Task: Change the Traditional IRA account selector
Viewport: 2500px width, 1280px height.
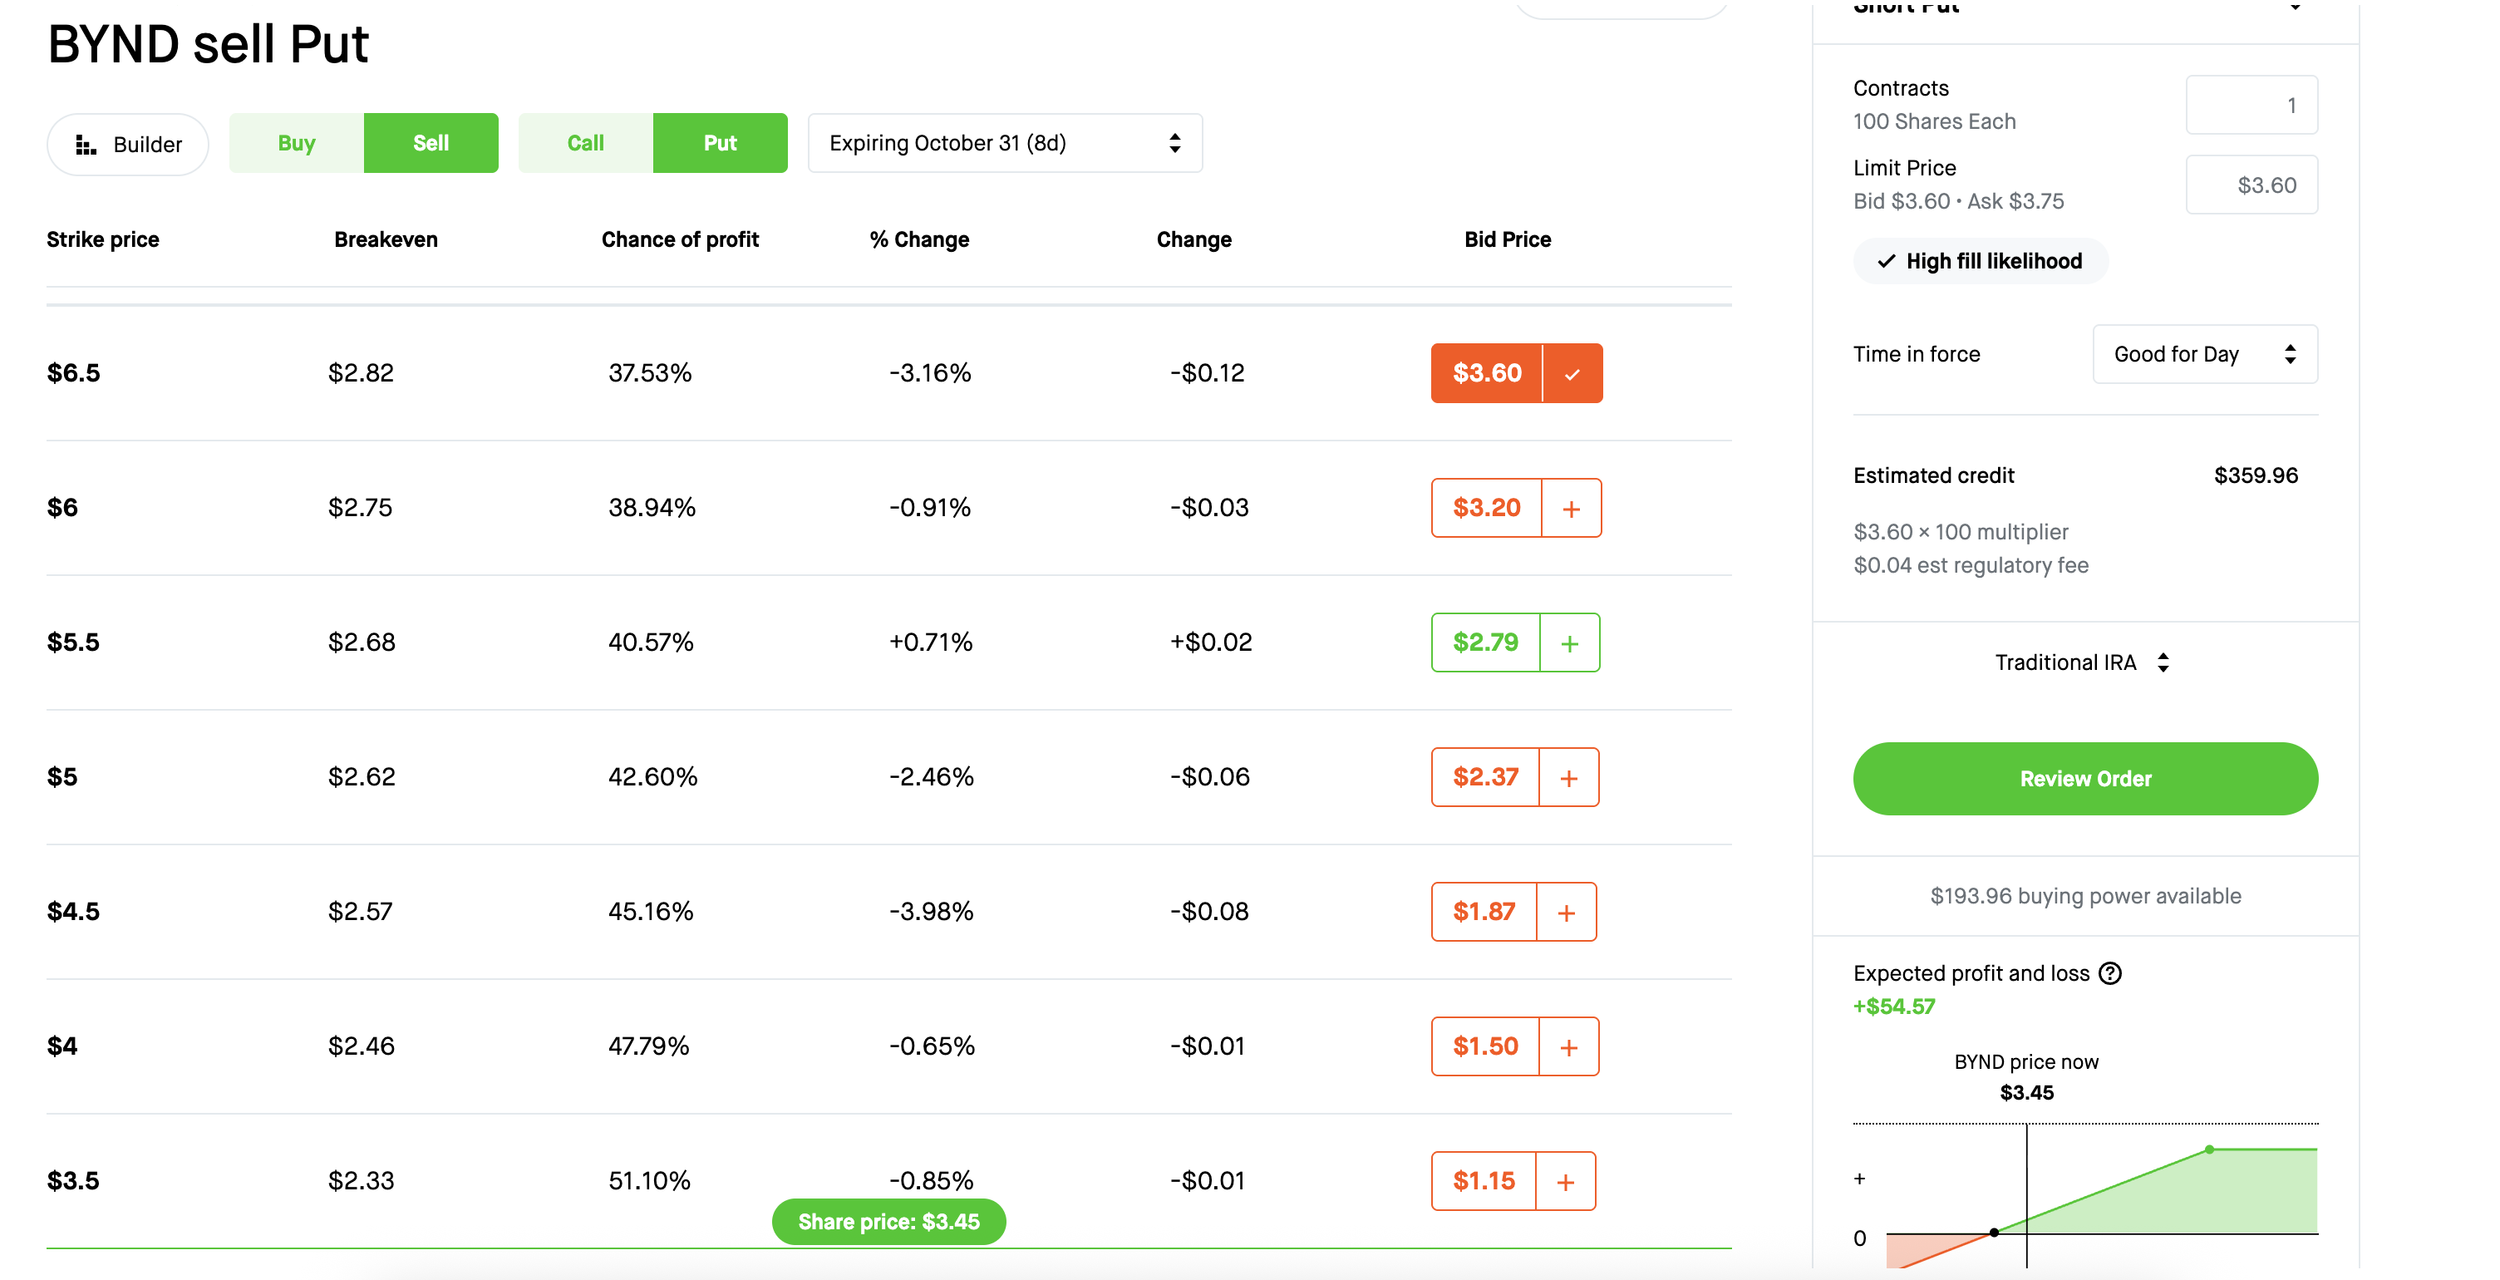Action: click(x=2084, y=663)
